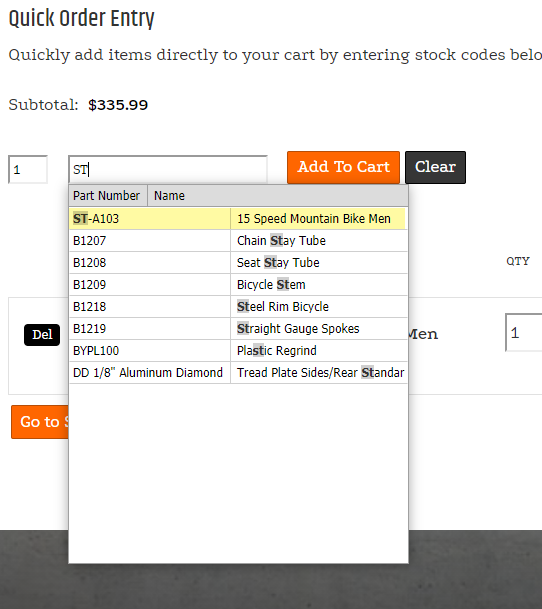
Task: Click the cart line quantity box
Action: pyautogui.click(x=524, y=332)
